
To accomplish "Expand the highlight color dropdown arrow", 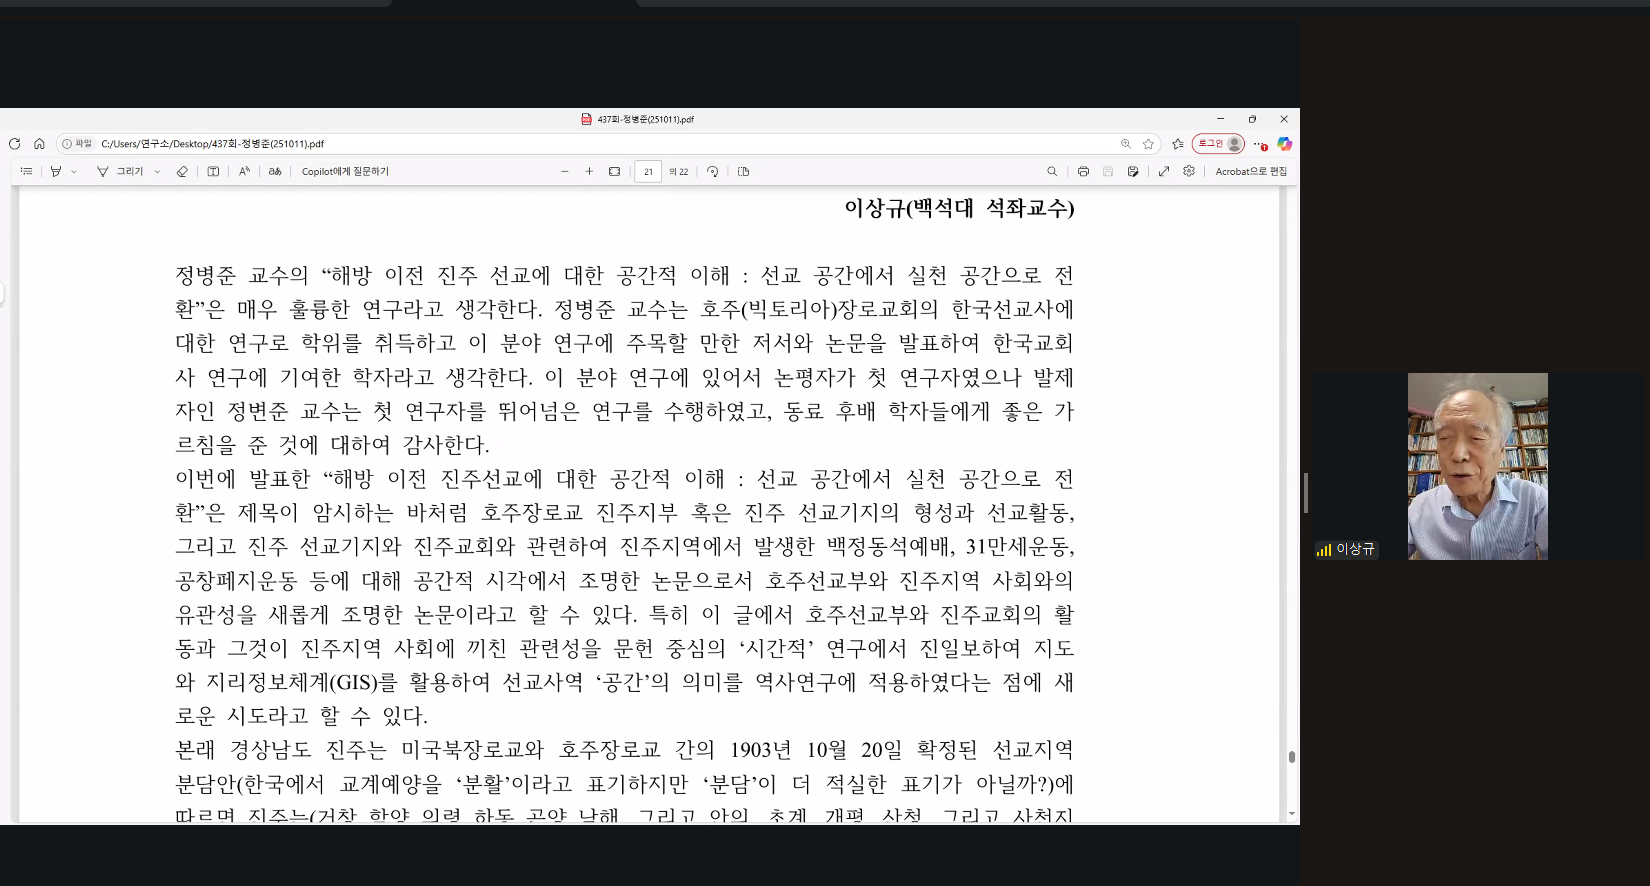I will click(x=74, y=172).
